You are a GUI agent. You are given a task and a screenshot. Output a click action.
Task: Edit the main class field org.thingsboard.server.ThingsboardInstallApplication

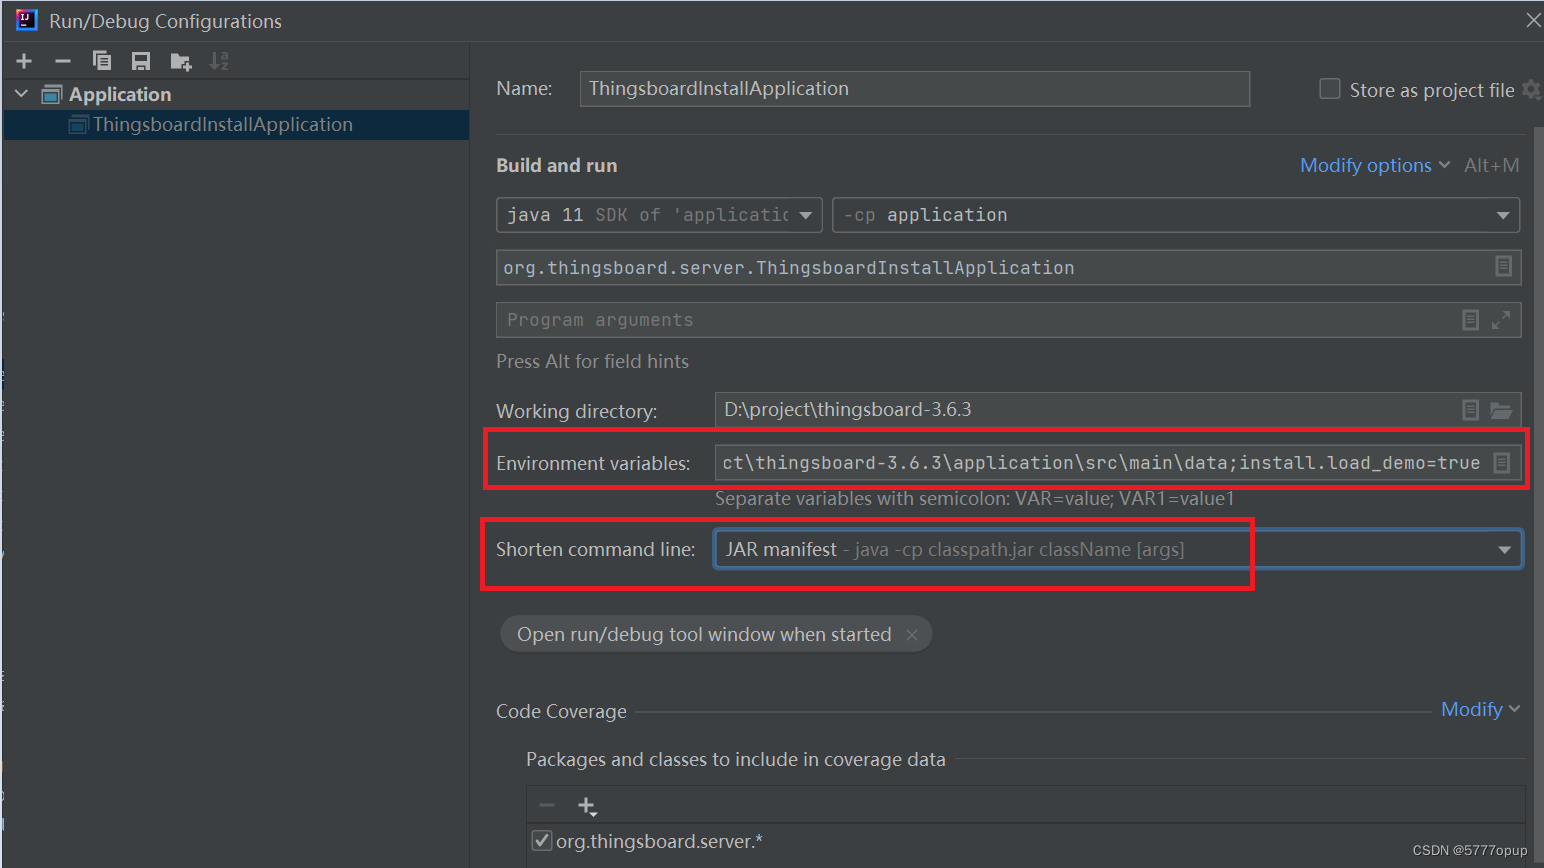coord(1008,267)
